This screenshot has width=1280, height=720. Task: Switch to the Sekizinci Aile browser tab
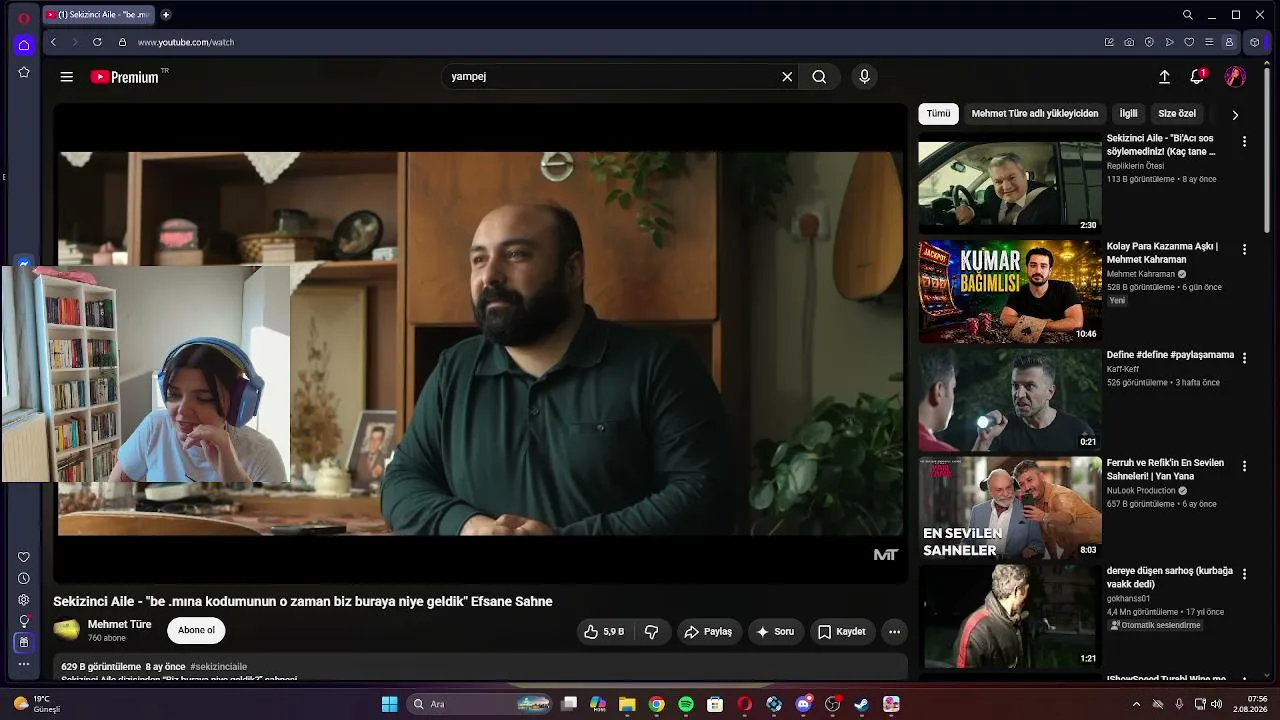pos(99,15)
